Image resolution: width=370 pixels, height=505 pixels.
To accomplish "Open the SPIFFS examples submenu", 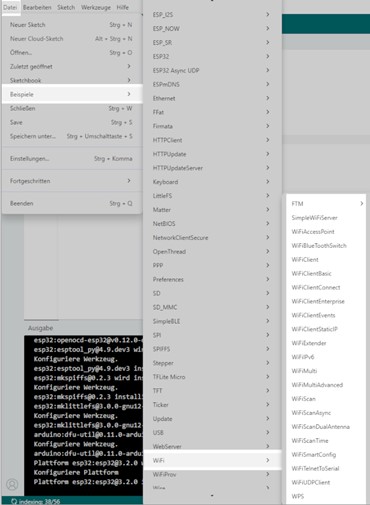I will (212, 349).
